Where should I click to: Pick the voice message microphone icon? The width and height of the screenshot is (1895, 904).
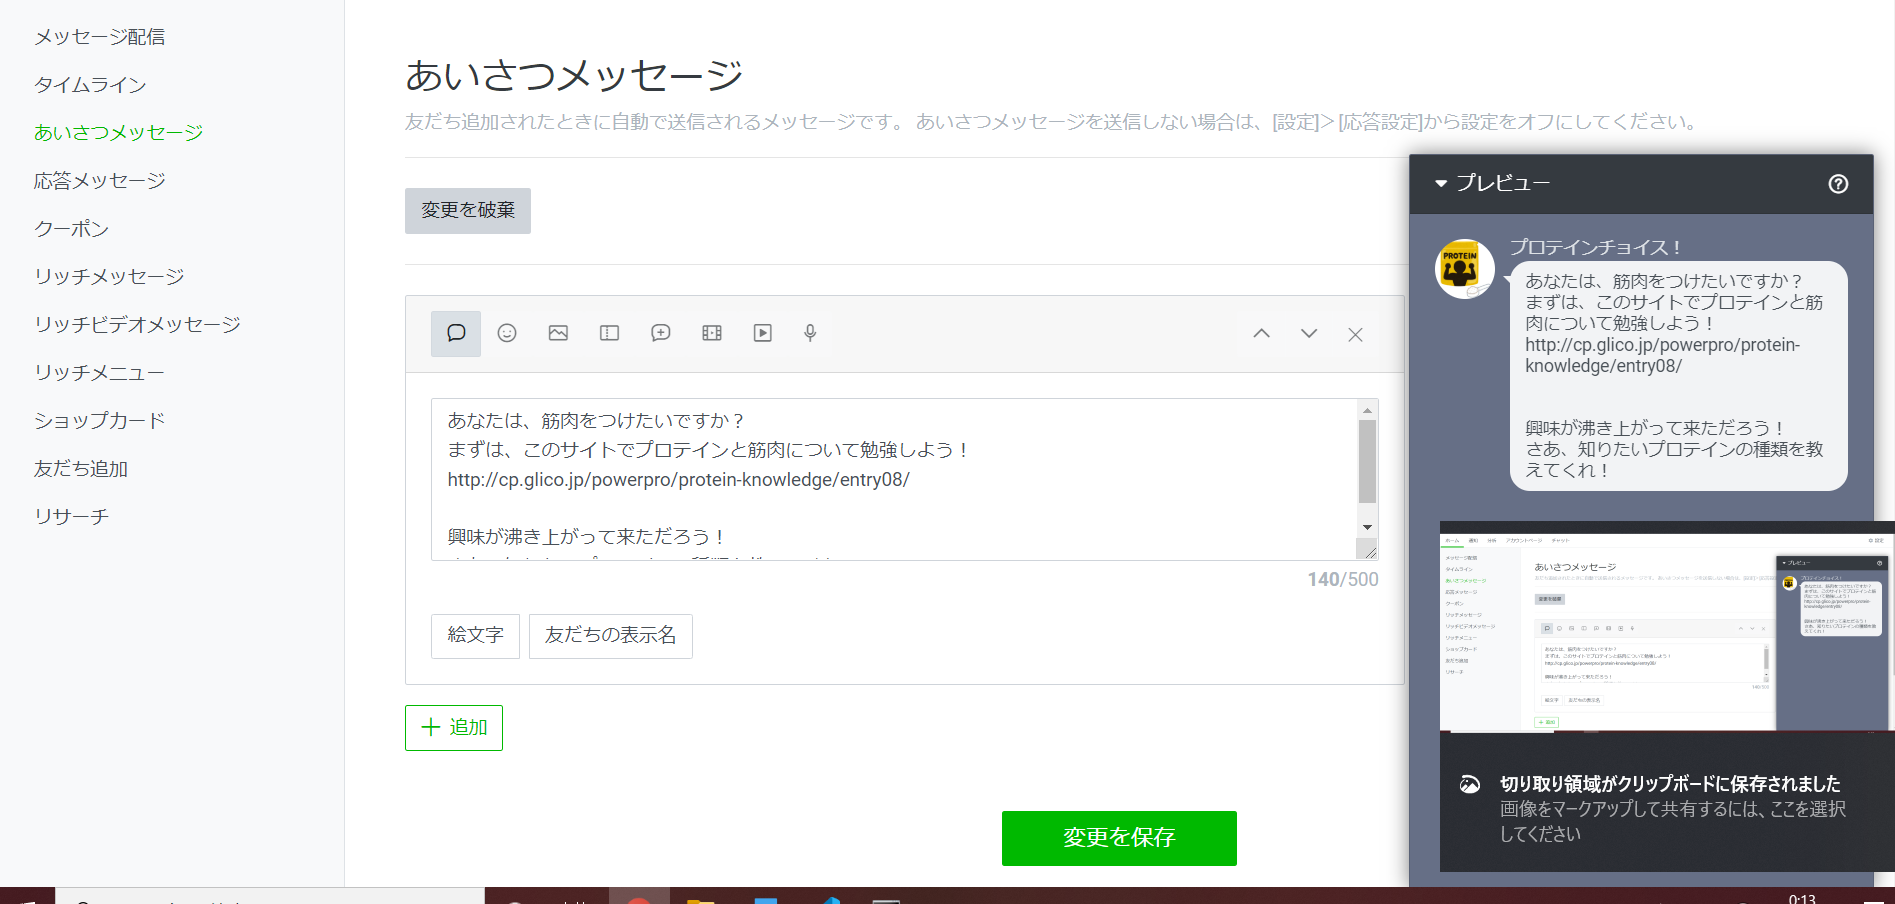(810, 333)
